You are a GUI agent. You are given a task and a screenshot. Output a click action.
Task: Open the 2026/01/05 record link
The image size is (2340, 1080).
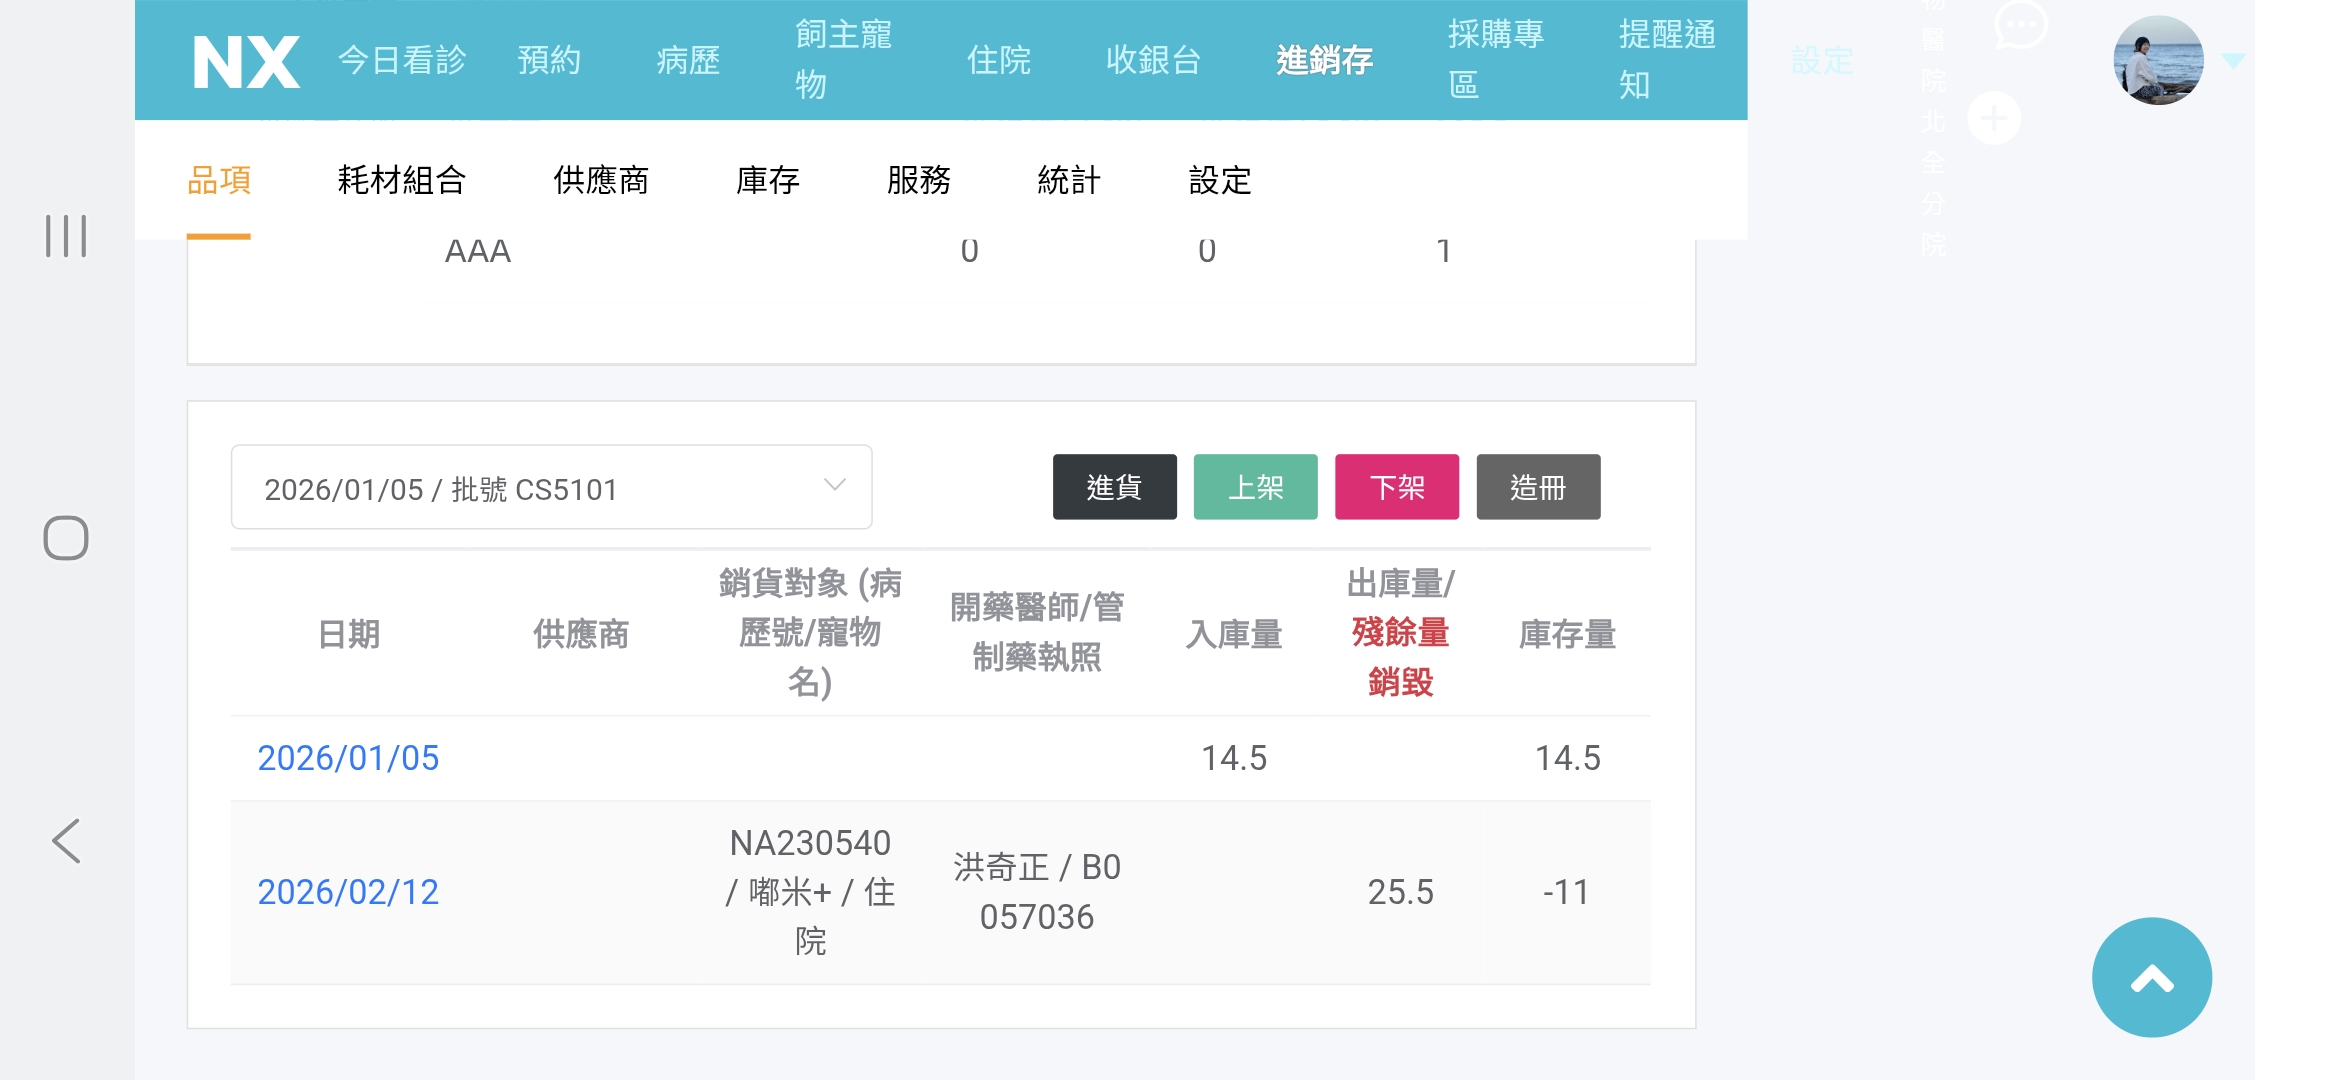pyautogui.click(x=348, y=758)
